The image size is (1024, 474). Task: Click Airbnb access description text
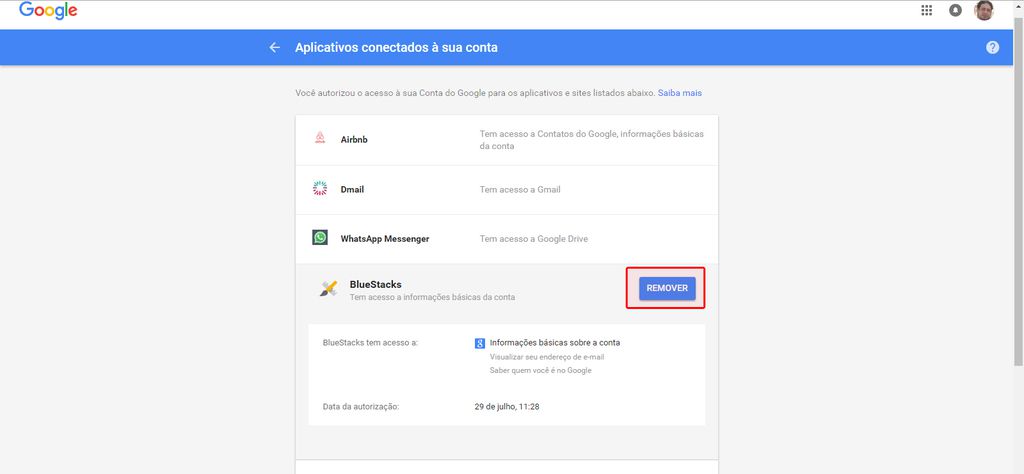[x=592, y=140]
